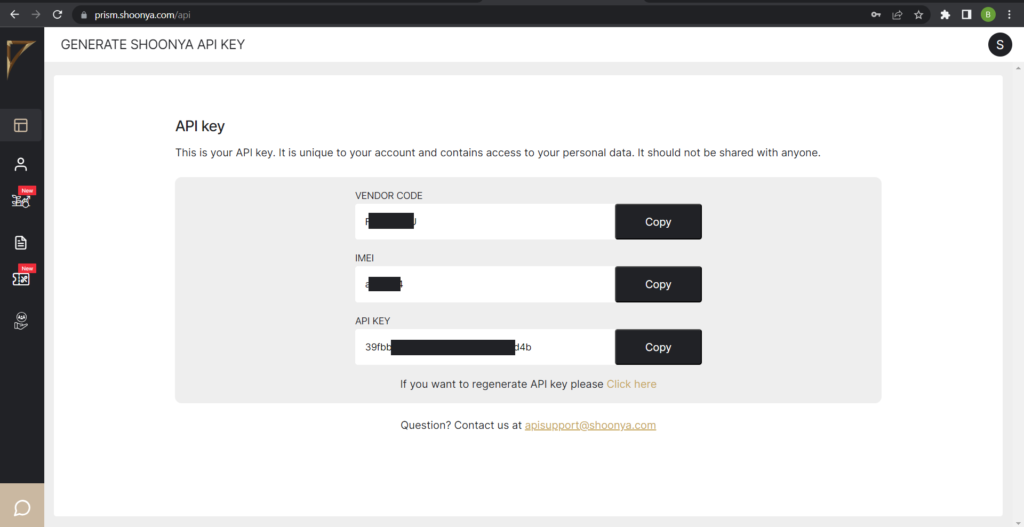Open the Chrome three-dot menu
Image resolution: width=1024 pixels, height=527 pixels.
[1009, 15]
